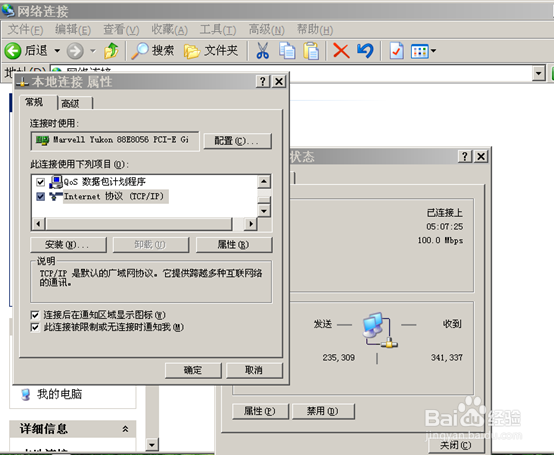Click 取消 button
The image size is (554, 455).
point(254,370)
